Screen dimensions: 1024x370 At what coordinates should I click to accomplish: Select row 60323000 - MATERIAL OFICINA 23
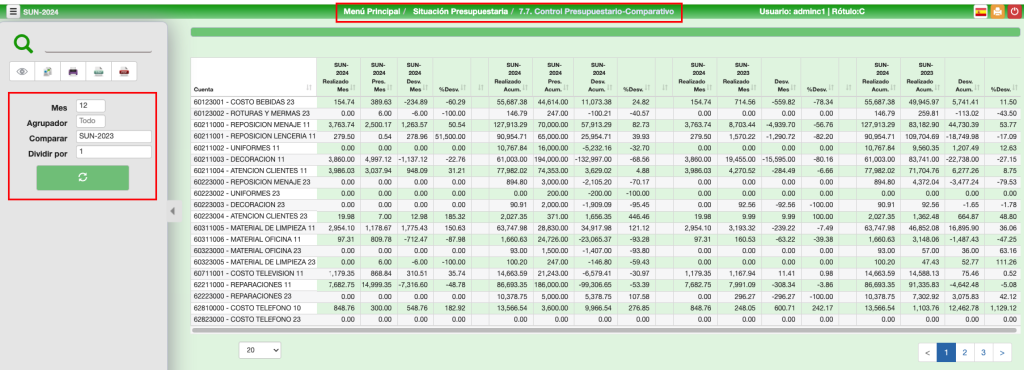[604, 251]
